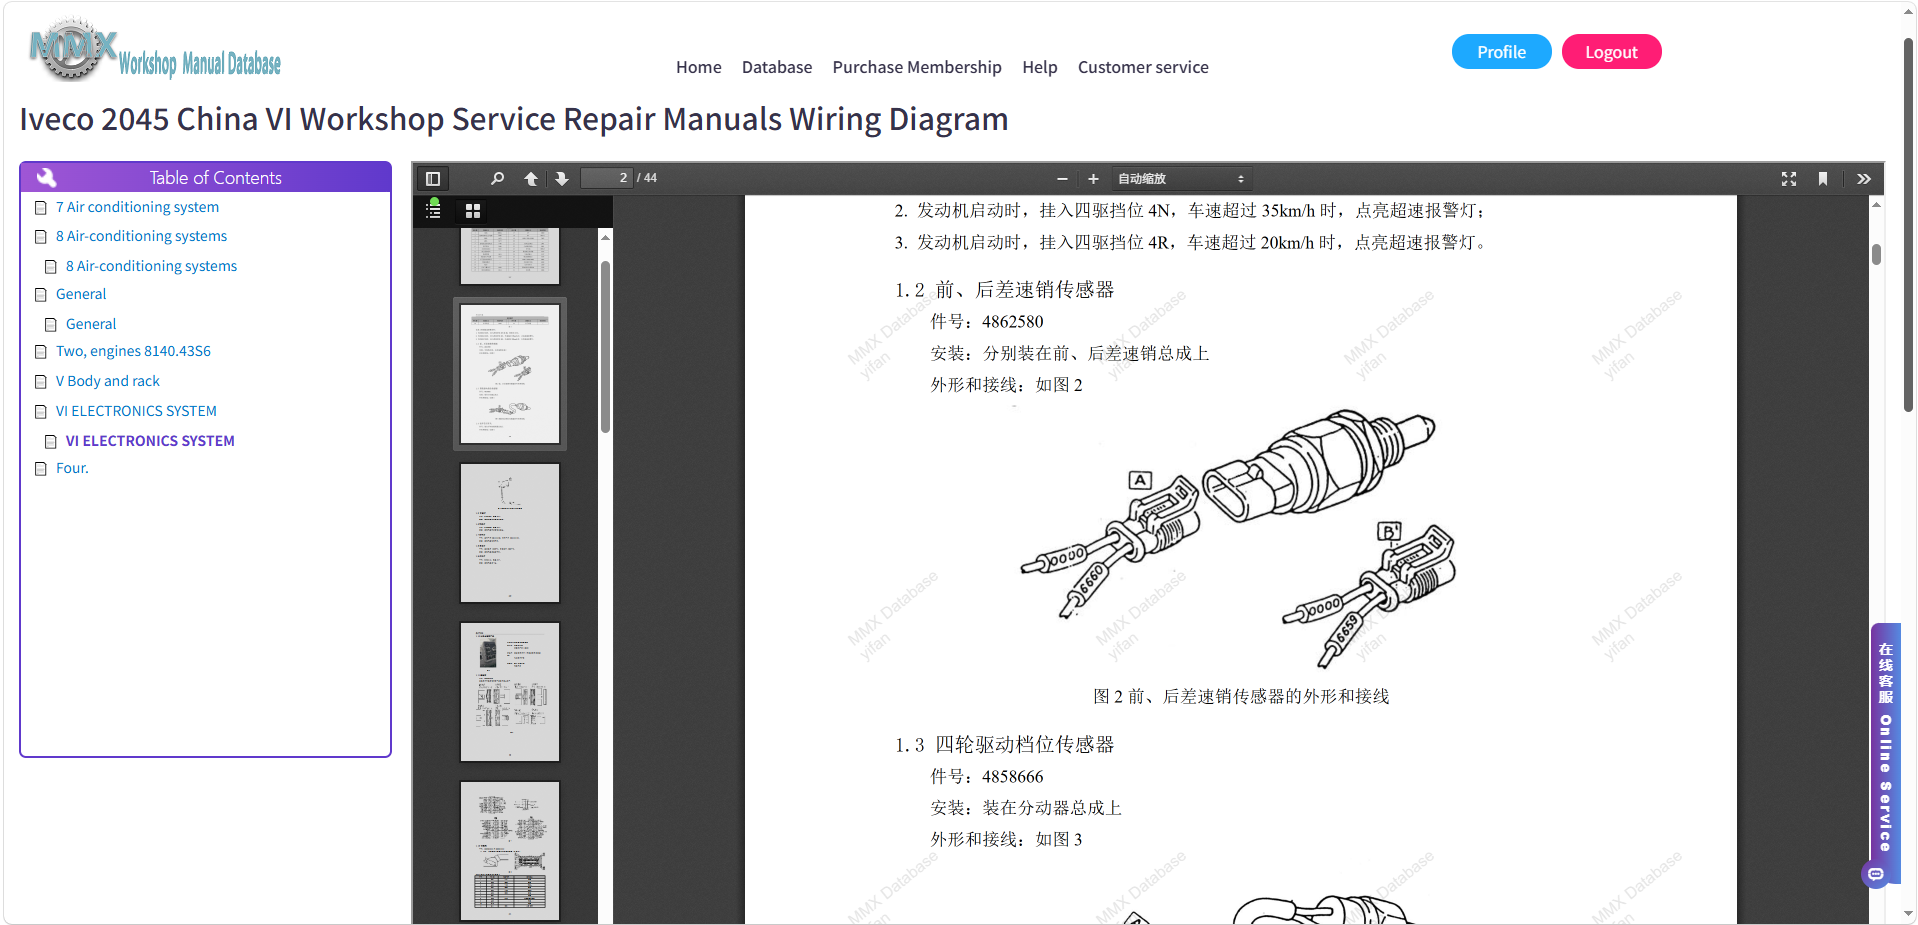The width and height of the screenshot is (1918, 925).
Task: Click page icon beside Four.
Action: [41, 469]
